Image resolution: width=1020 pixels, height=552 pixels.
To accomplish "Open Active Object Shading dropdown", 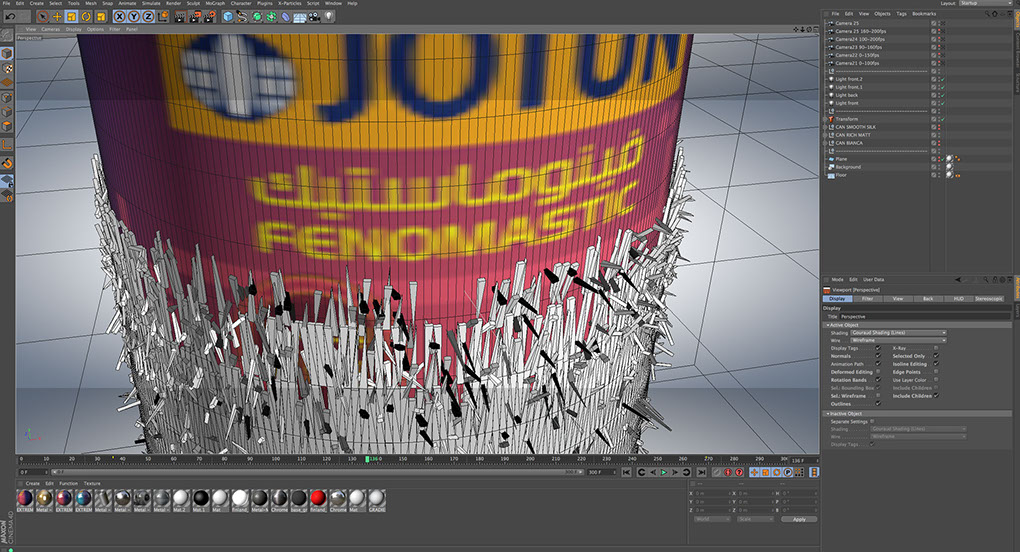I will coord(898,333).
